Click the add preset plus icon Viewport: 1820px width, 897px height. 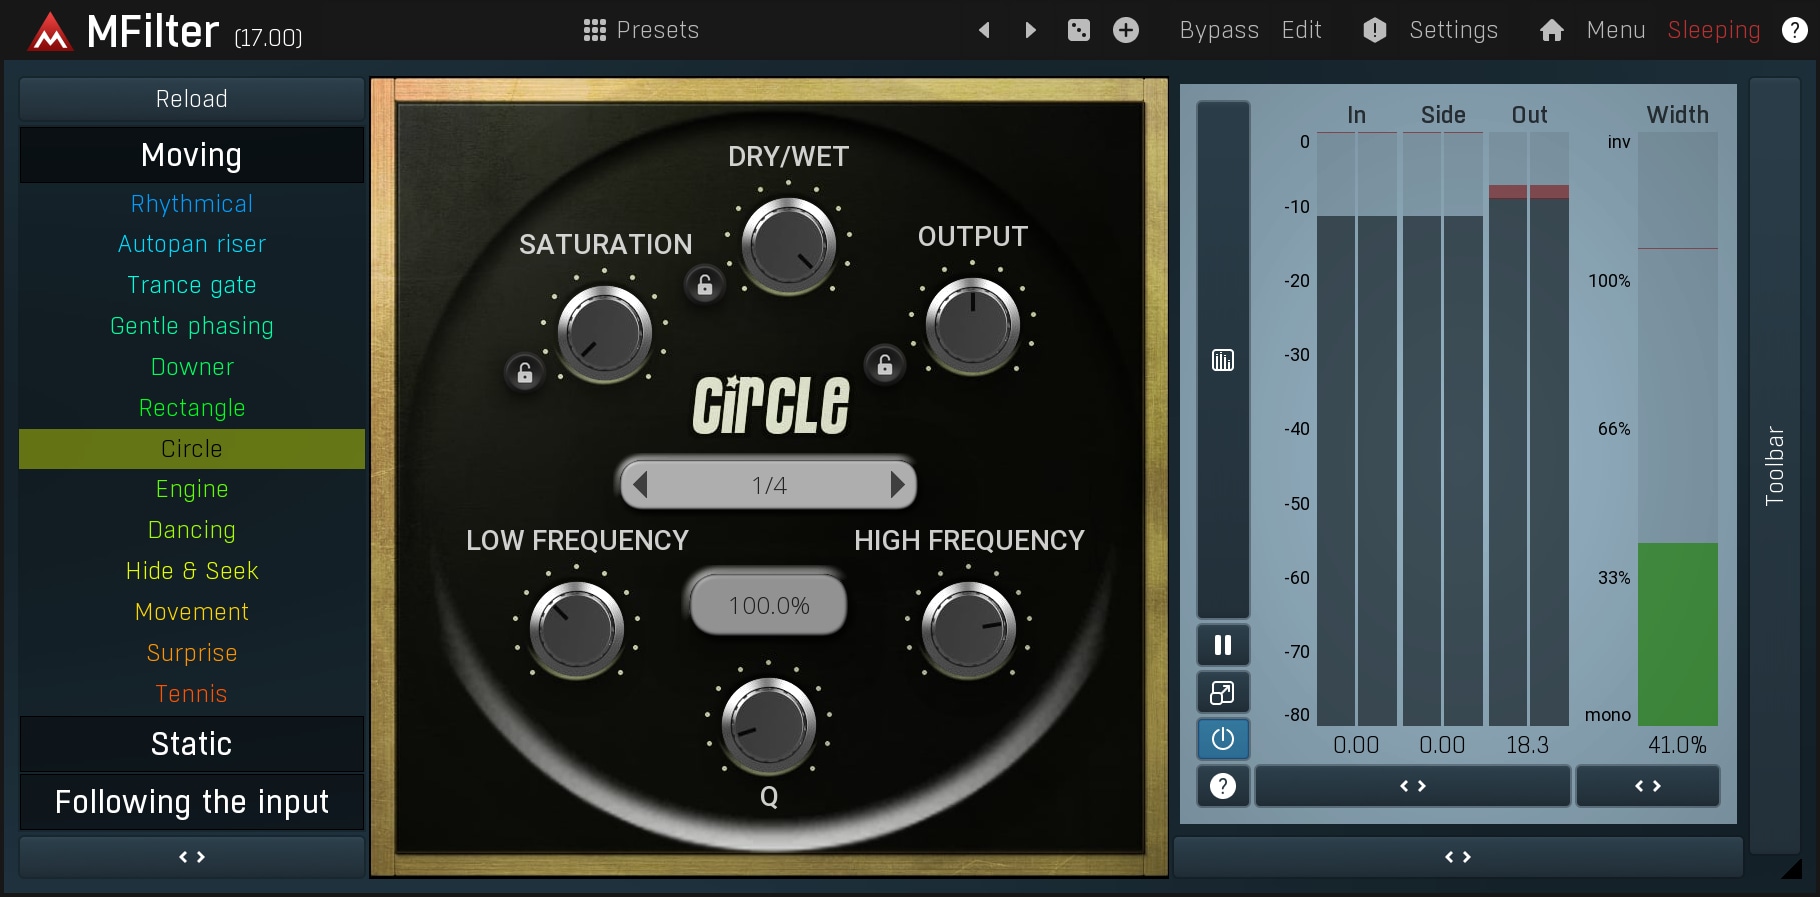pos(1126,30)
